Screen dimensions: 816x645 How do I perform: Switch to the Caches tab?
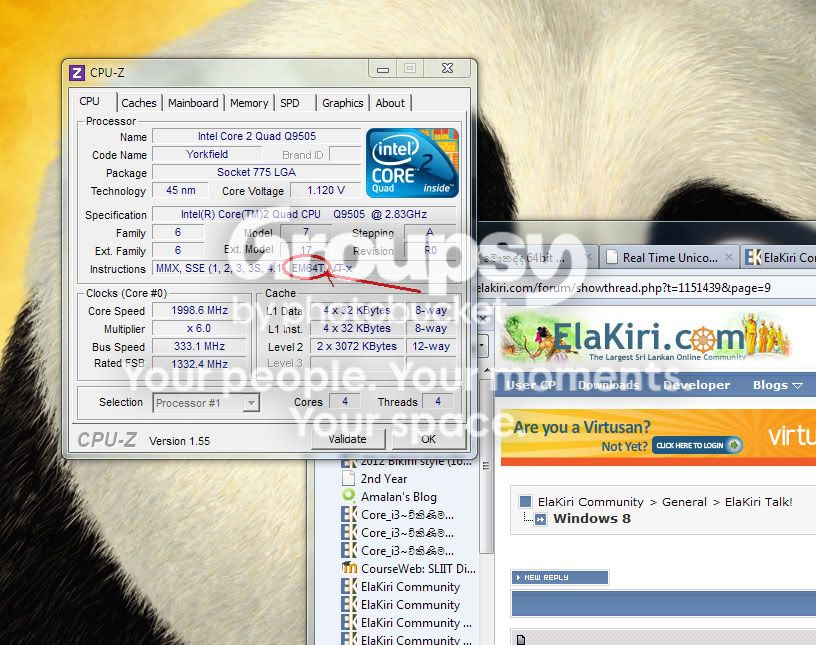[x=138, y=103]
